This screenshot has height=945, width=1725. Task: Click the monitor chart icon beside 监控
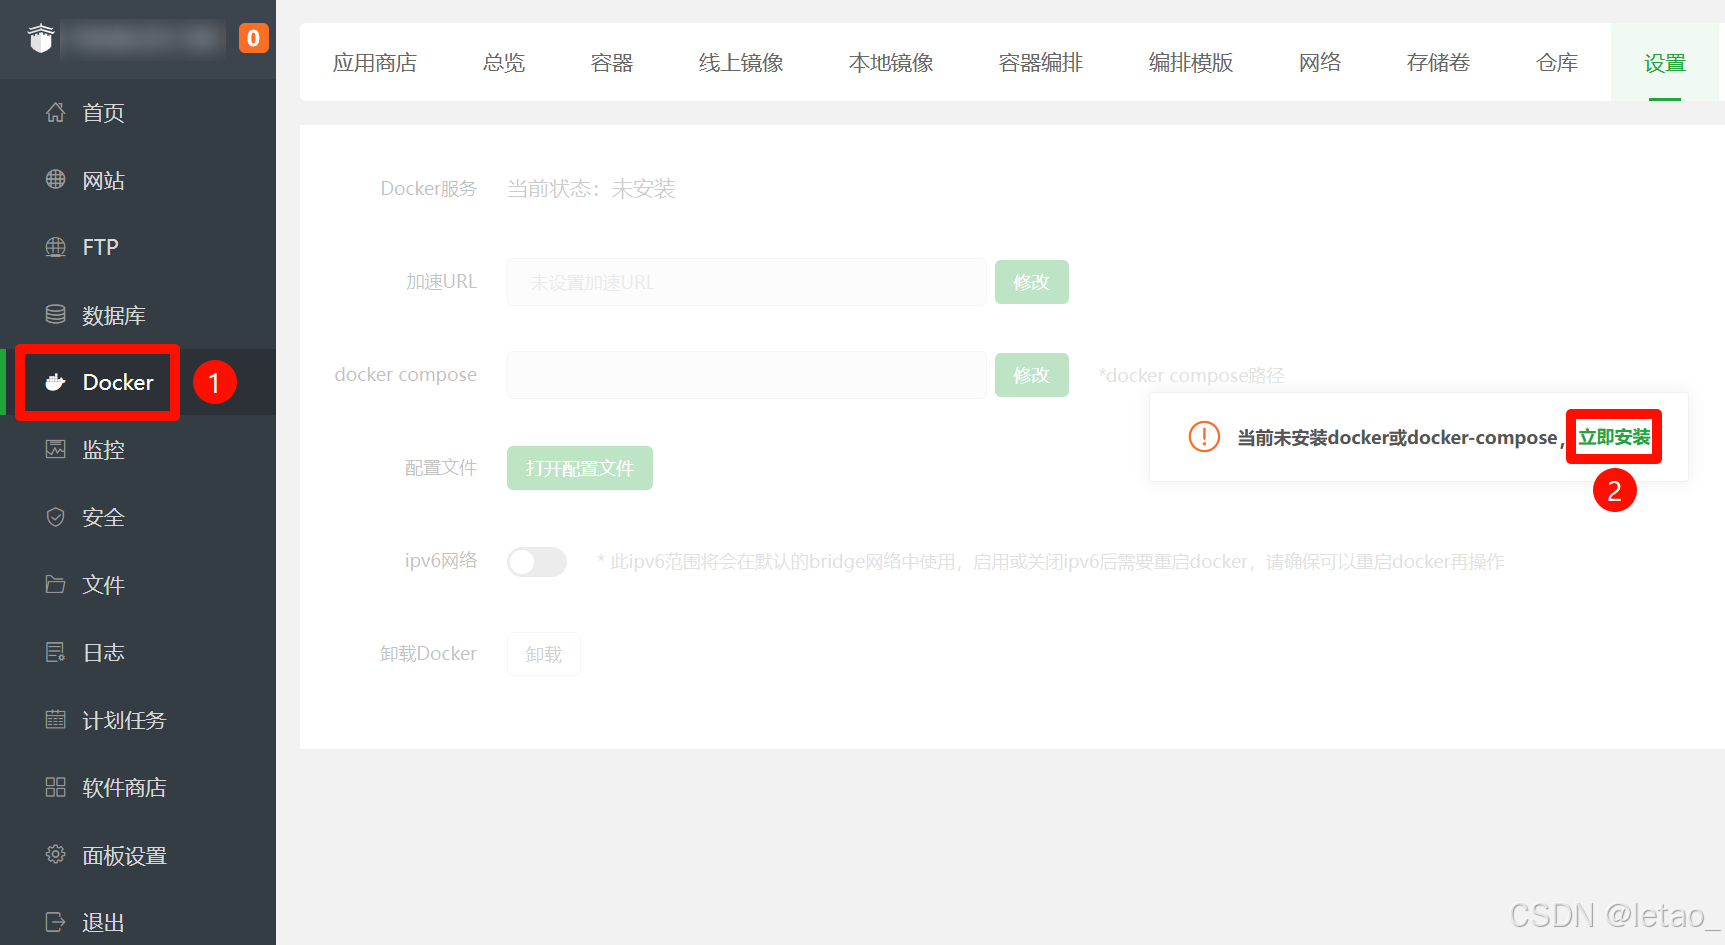pyautogui.click(x=56, y=449)
